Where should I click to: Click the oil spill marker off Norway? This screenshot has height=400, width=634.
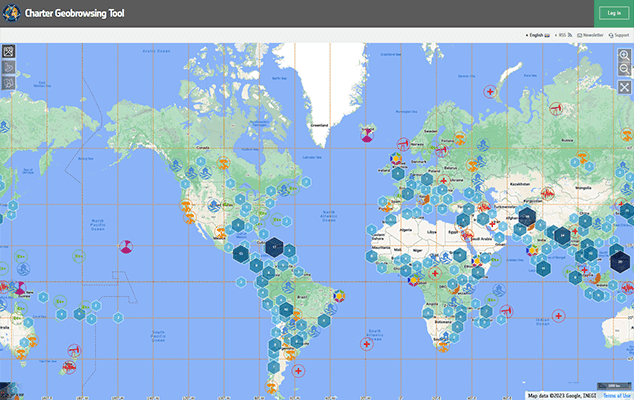(403, 144)
